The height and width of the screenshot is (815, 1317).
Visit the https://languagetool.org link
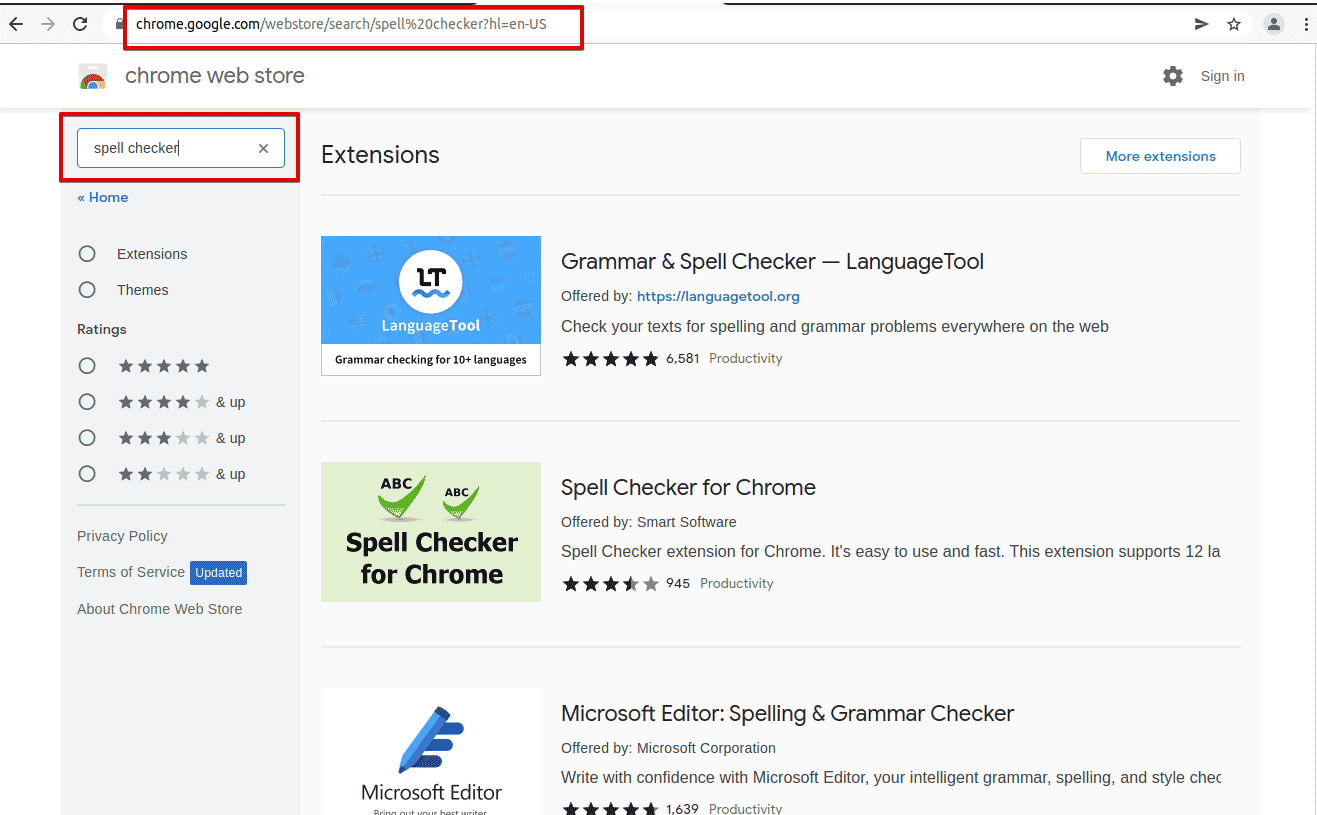[x=718, y=296]
